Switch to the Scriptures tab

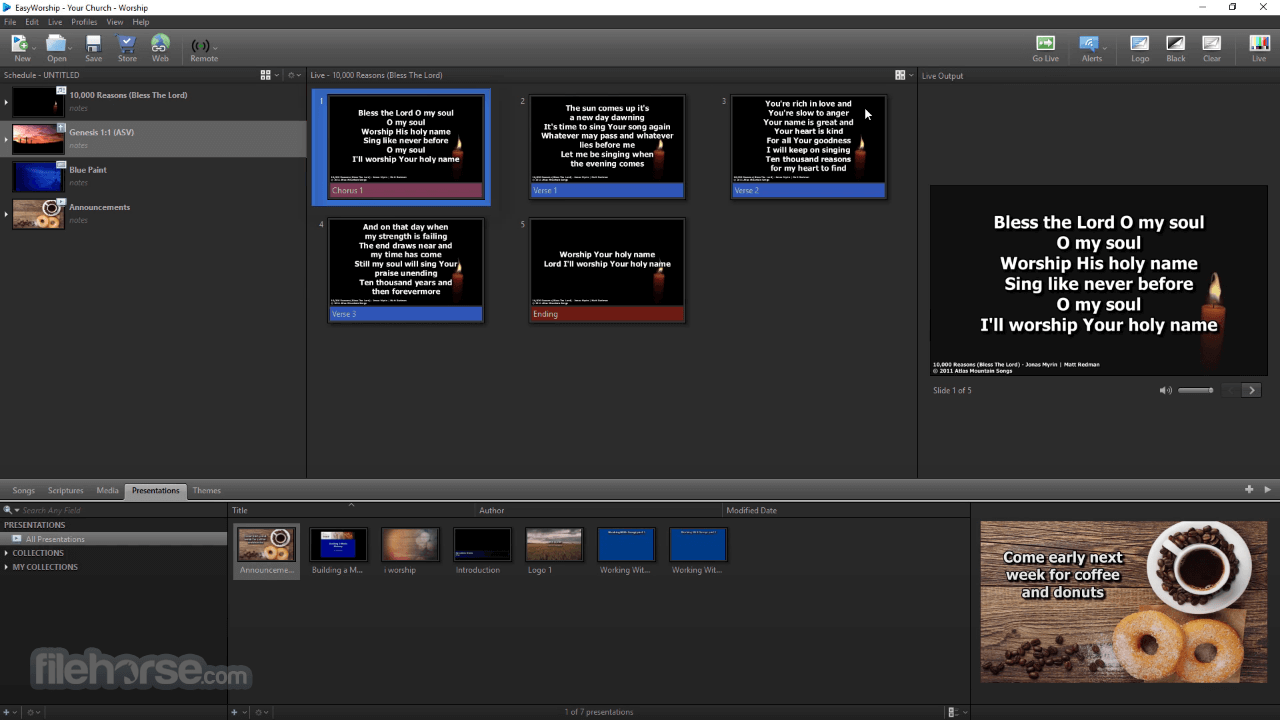pos(66,490)
